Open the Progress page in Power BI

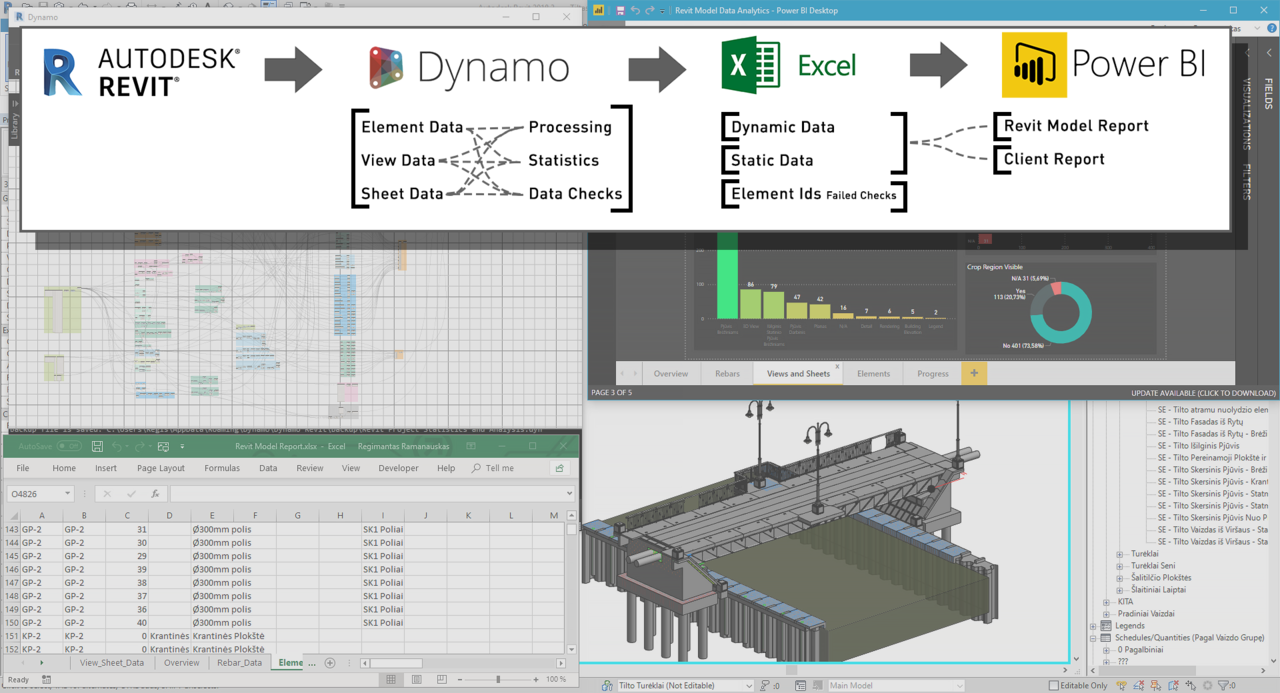click(x=932, y=373)
